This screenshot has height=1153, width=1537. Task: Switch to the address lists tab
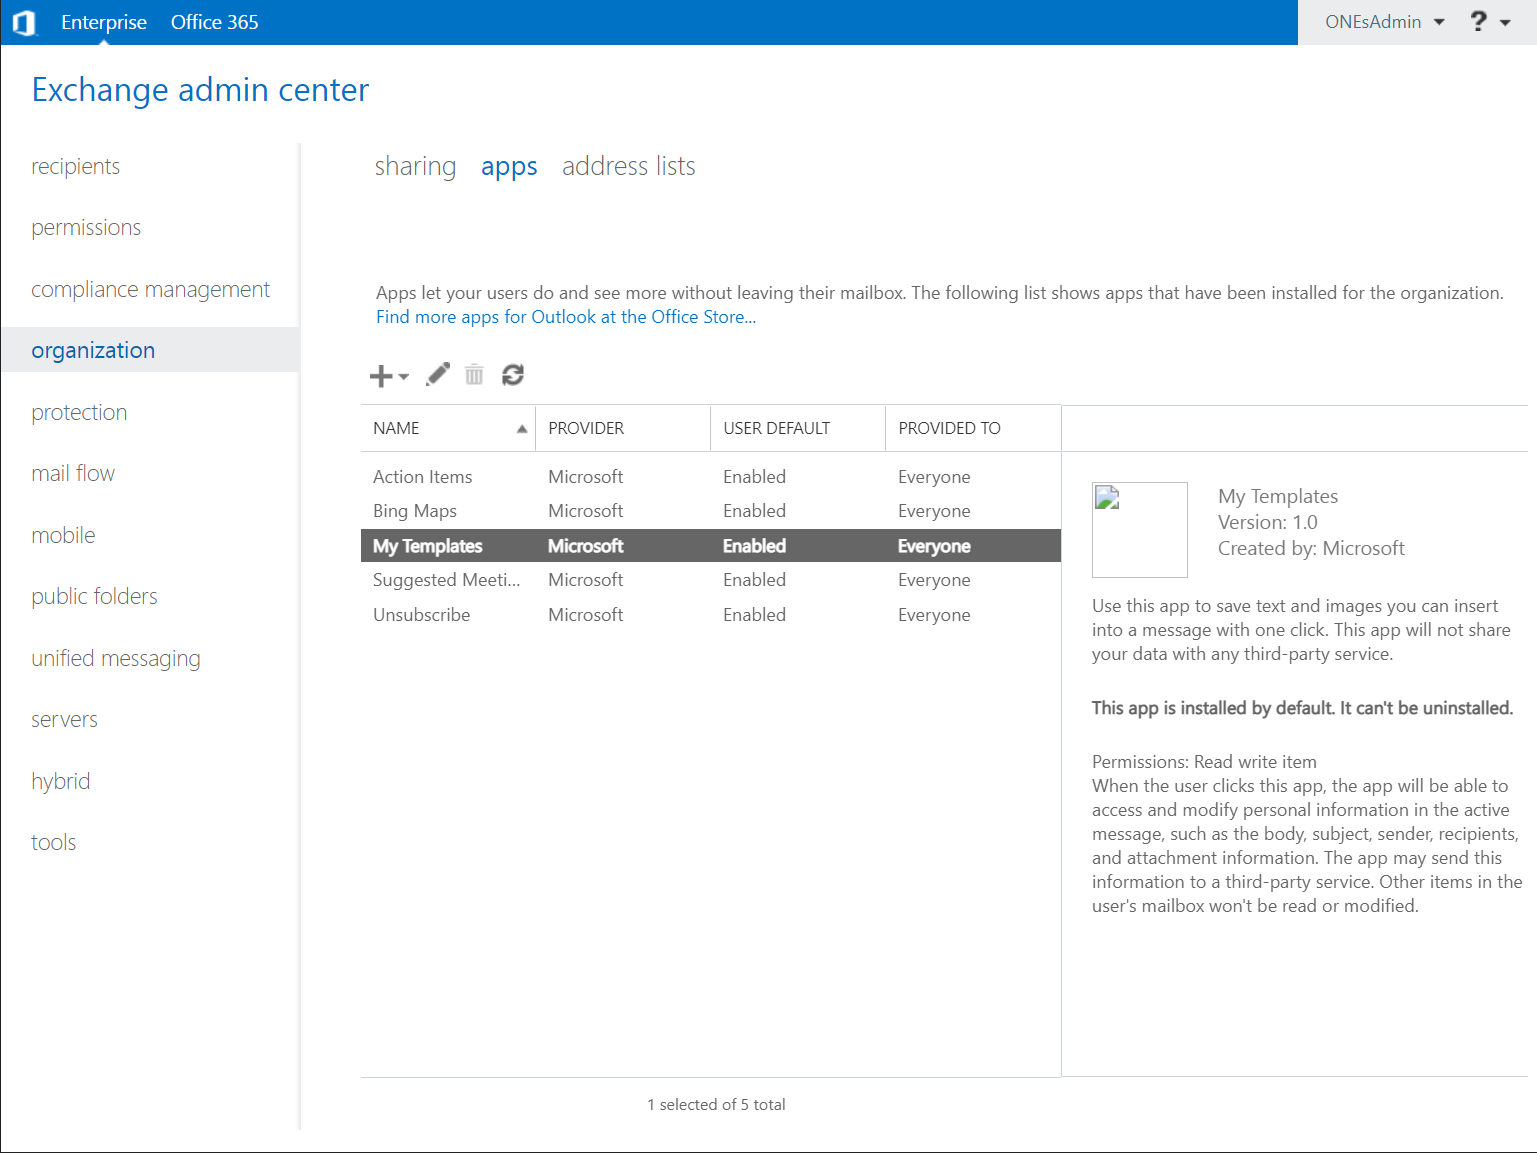point(628,166)
